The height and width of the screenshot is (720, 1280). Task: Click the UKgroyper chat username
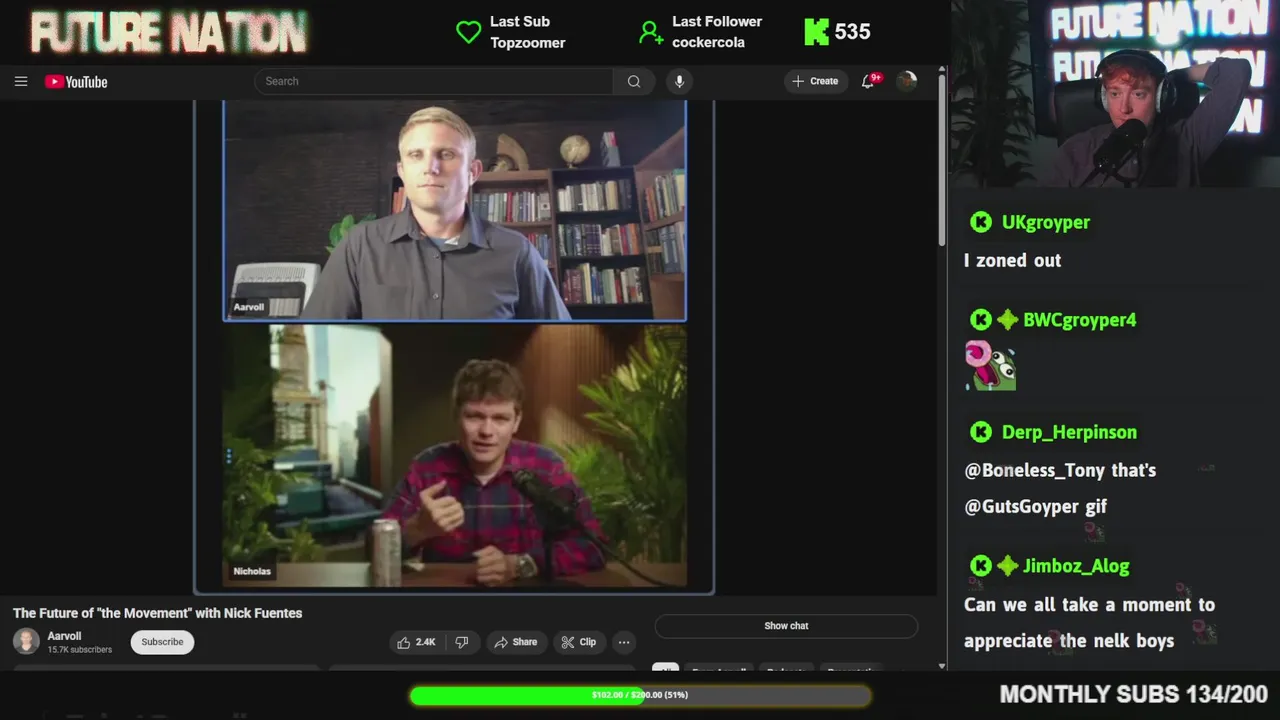1046,222
